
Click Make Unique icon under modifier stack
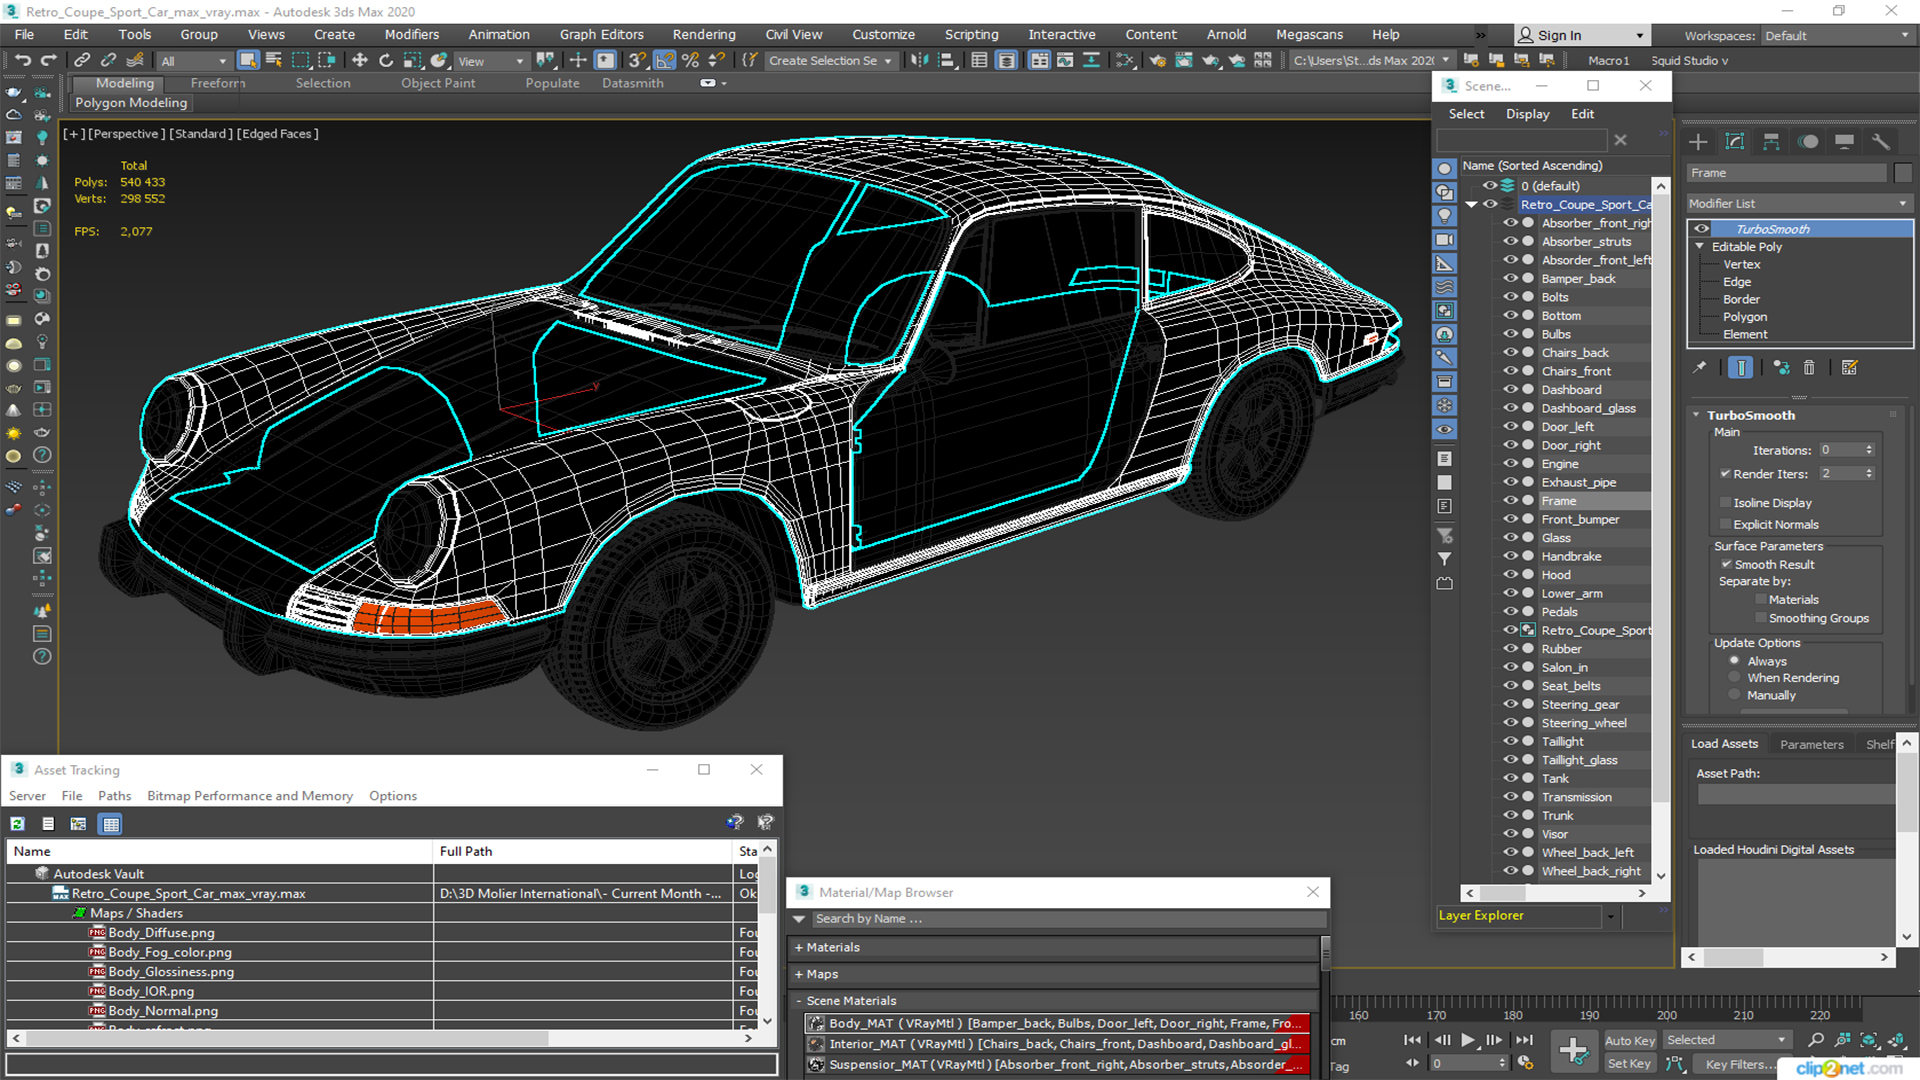click(x=1781, y=368)
